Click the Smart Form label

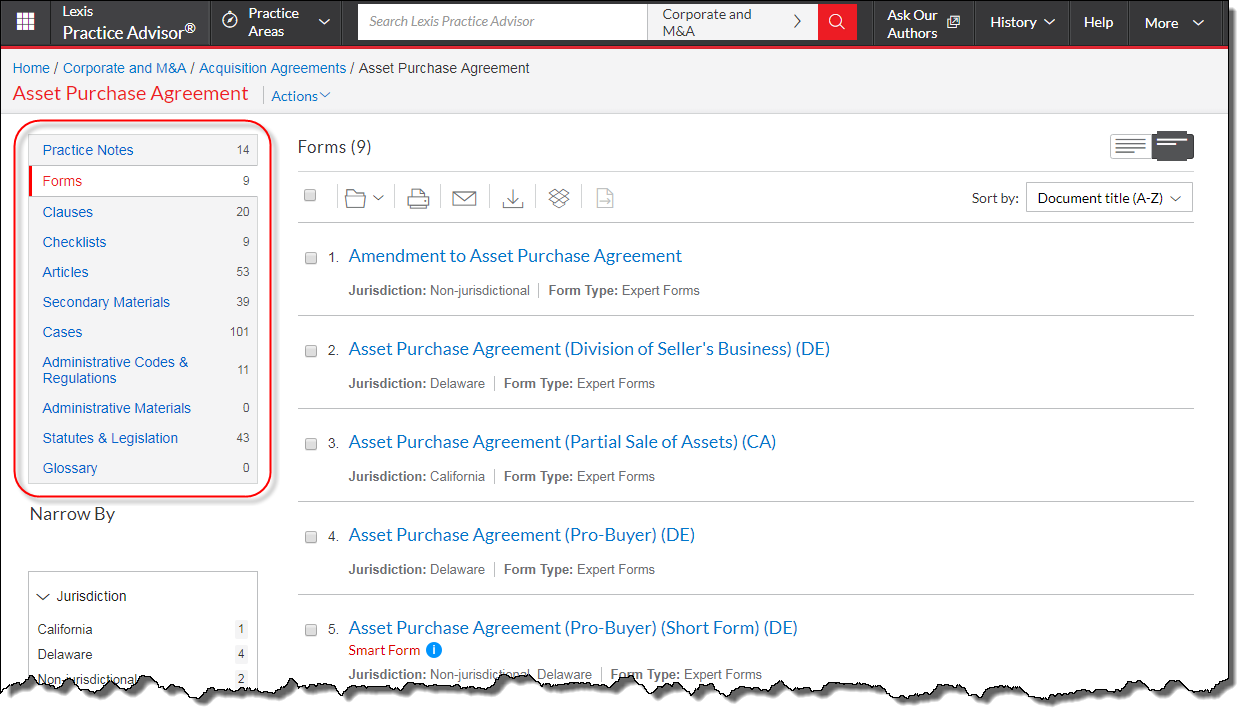click(x=384, y=650)
